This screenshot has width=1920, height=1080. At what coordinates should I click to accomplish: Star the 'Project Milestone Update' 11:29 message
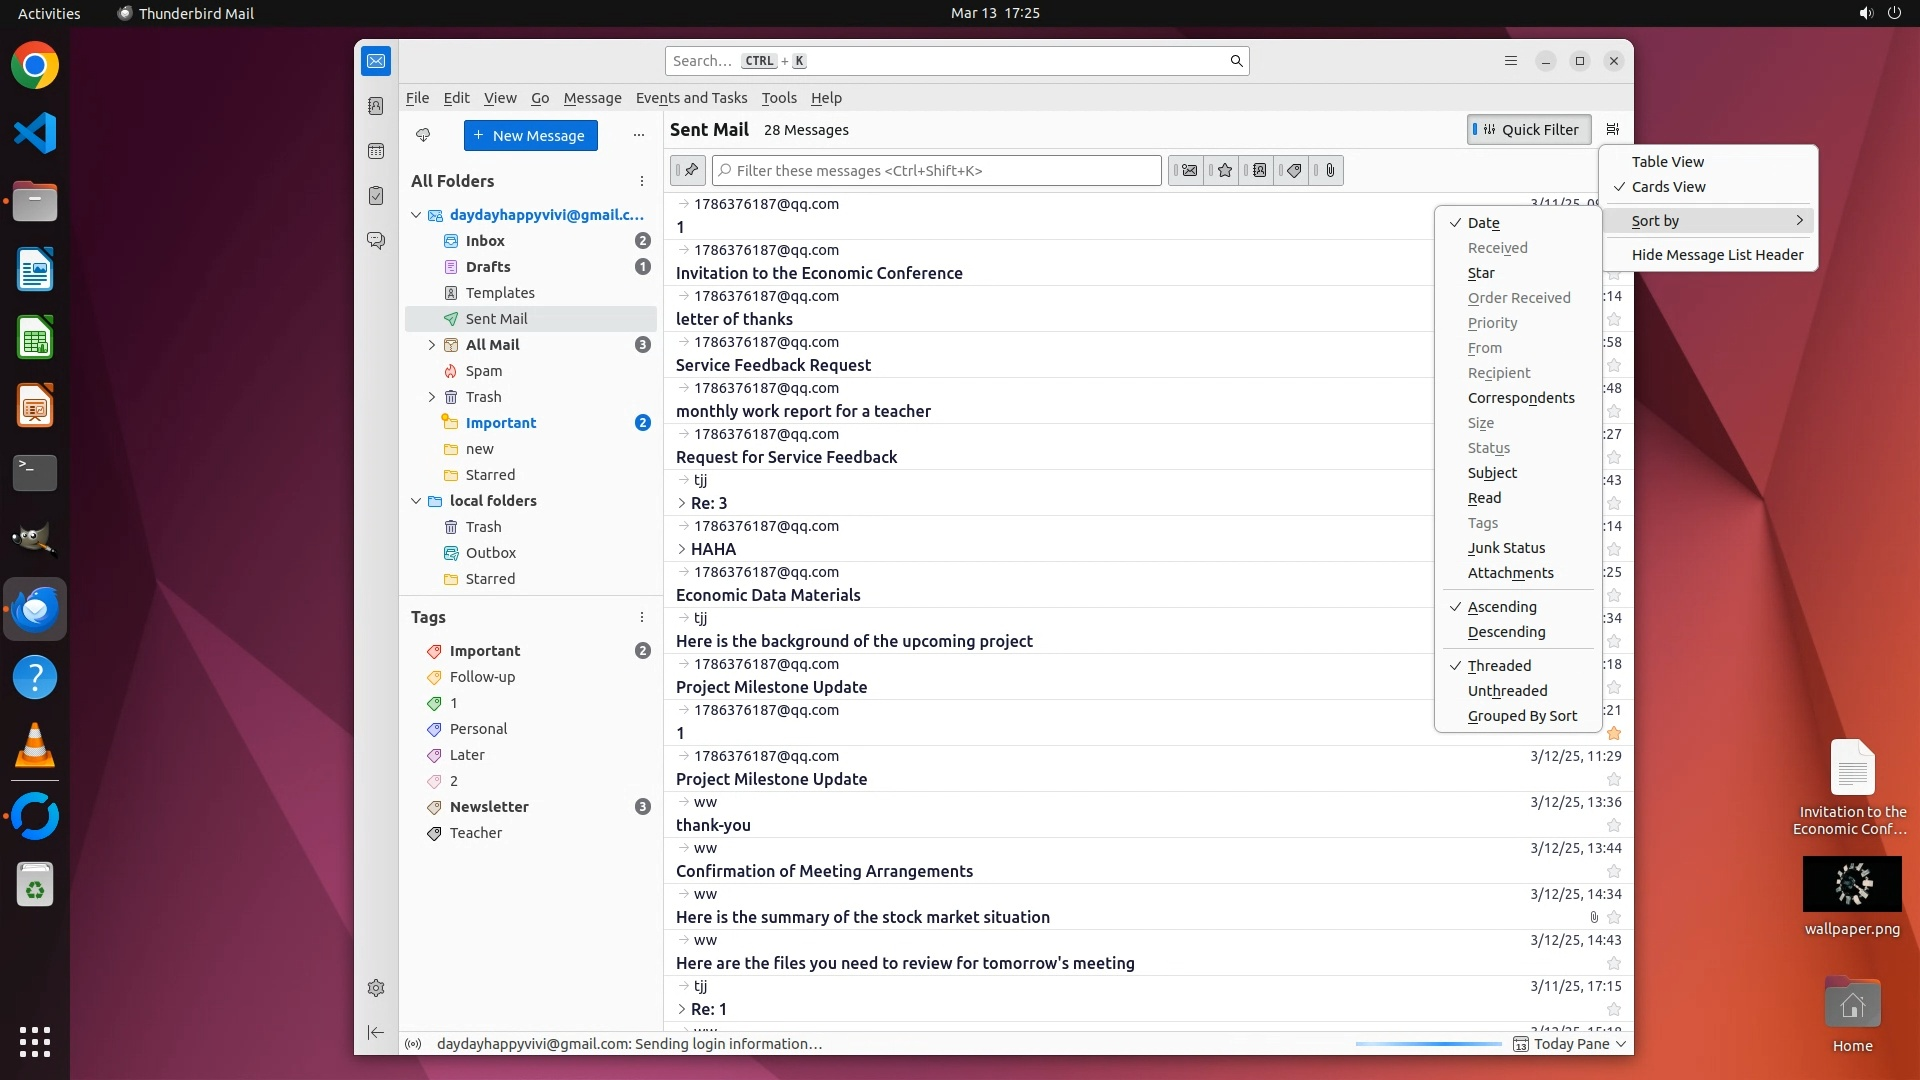(1613, 780)
